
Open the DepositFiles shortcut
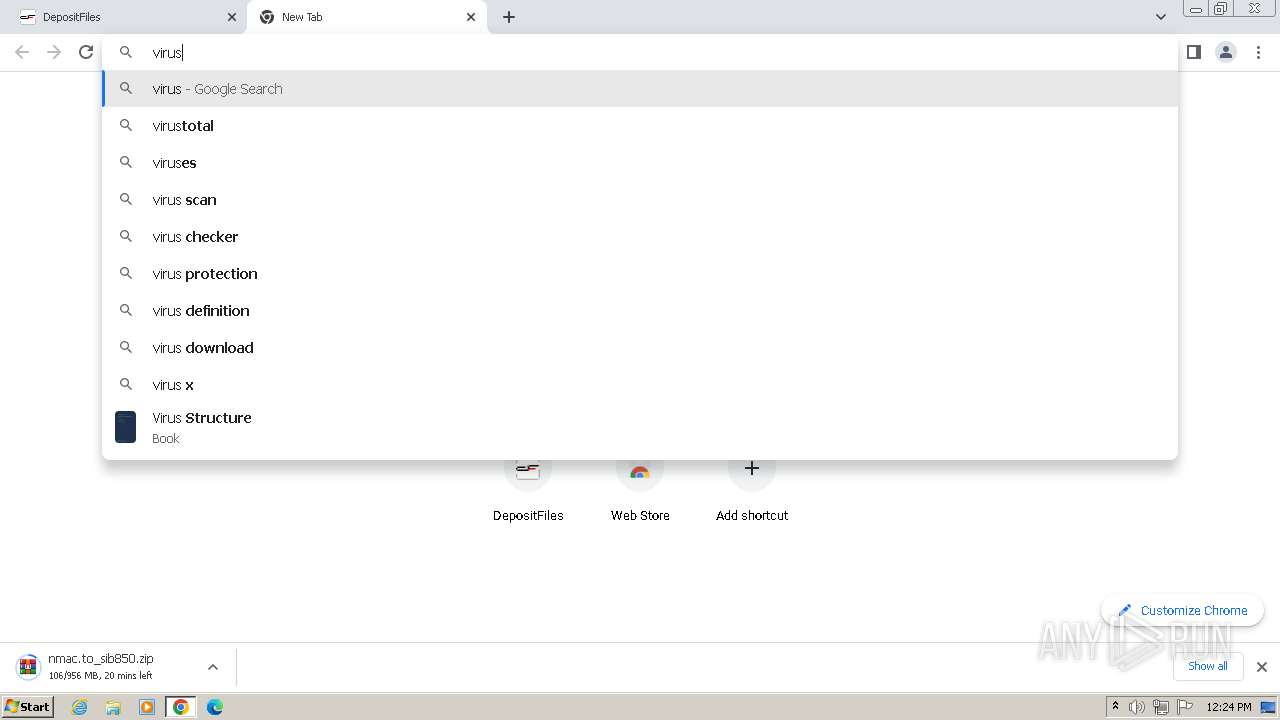pyautogui.click(x=528, y=488)
